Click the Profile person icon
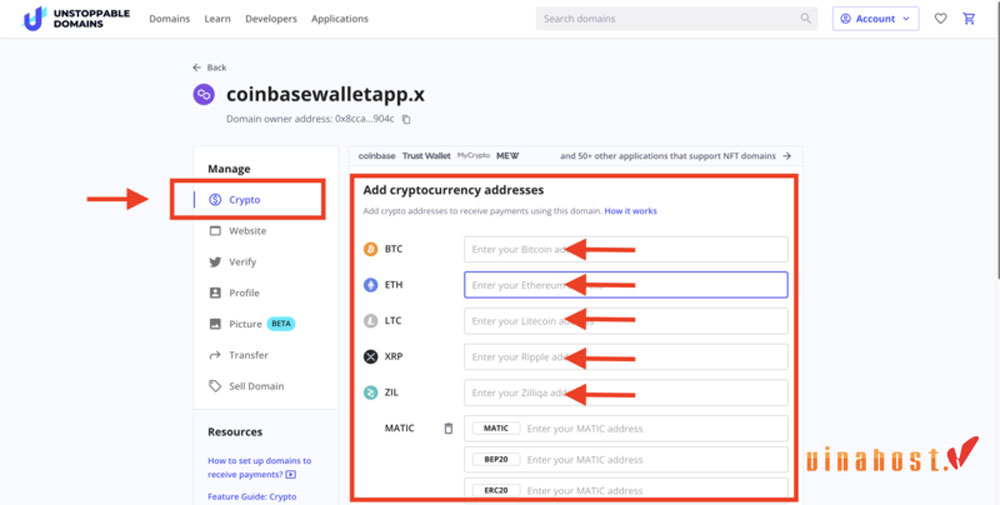Image resolution: width=1000 pixels, height=505 pixels. (x=215, y=293)
